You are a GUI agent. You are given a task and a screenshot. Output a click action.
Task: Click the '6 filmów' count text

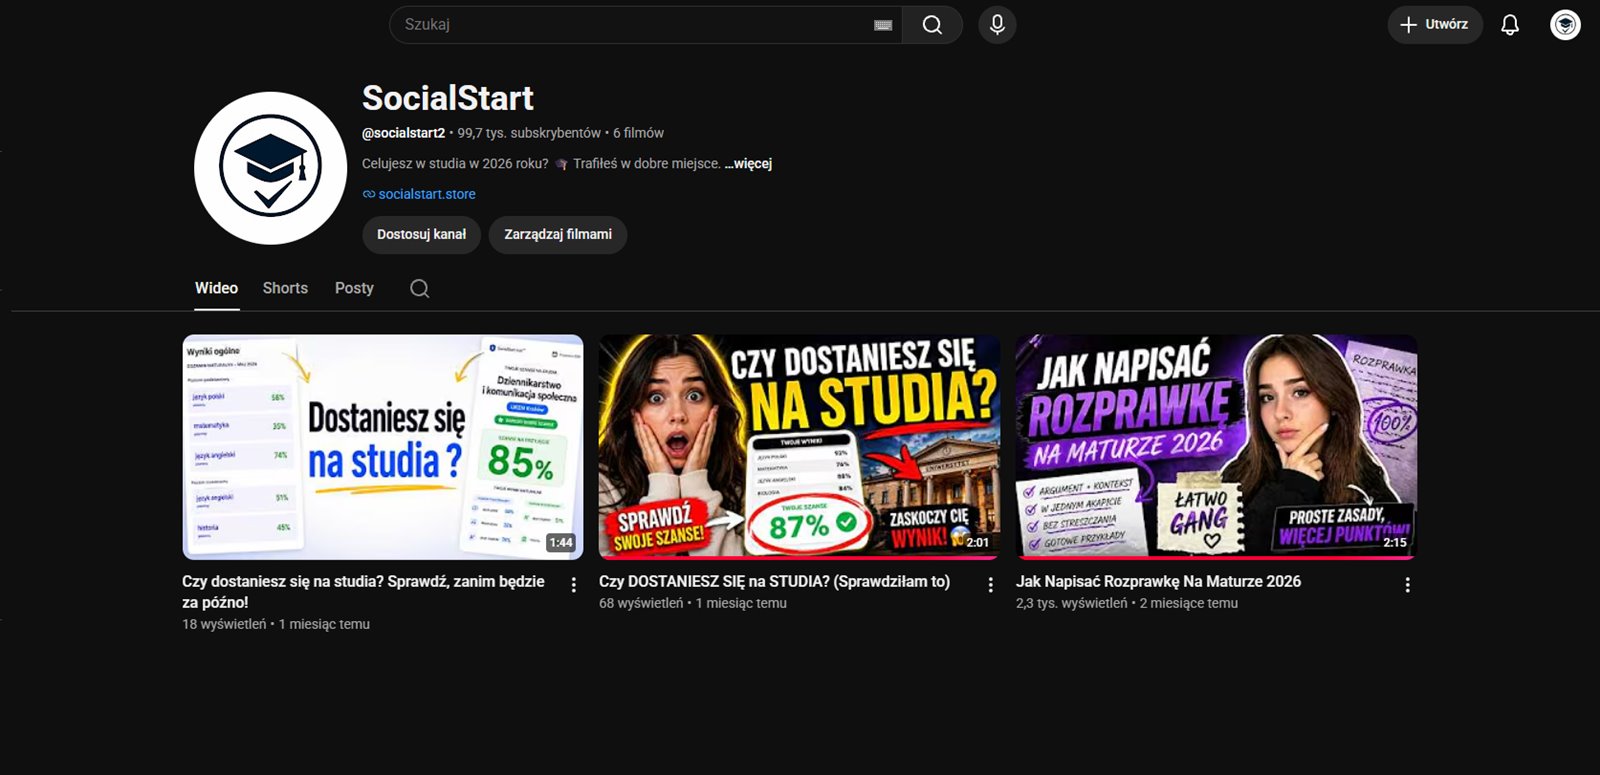(638, 133)
